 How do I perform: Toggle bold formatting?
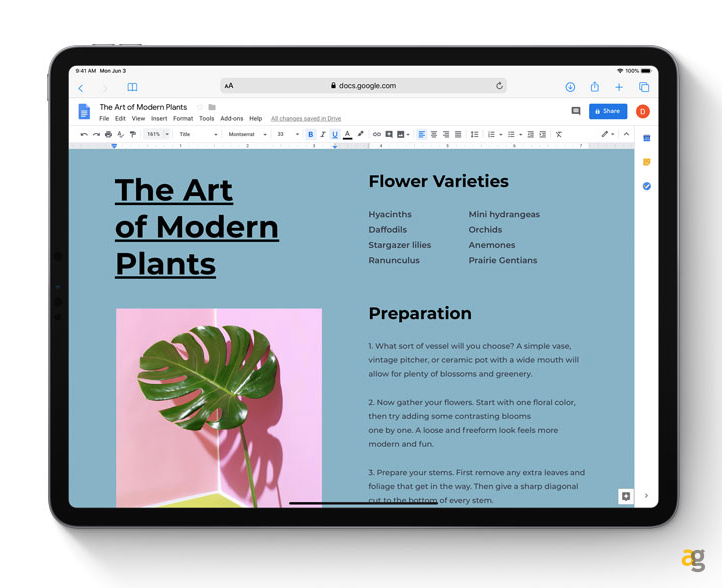310,134
